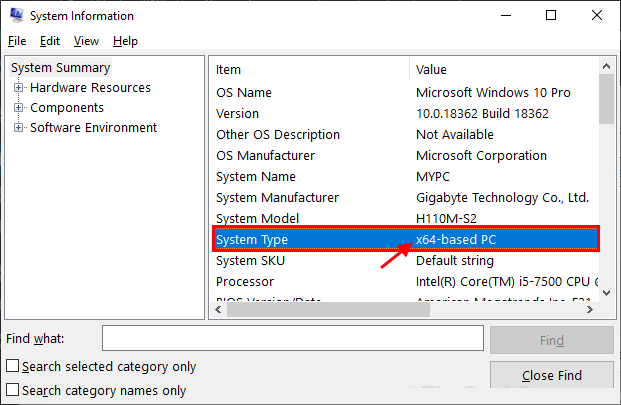
Task: Expand the Software Environment node
Action: (18, 128)
